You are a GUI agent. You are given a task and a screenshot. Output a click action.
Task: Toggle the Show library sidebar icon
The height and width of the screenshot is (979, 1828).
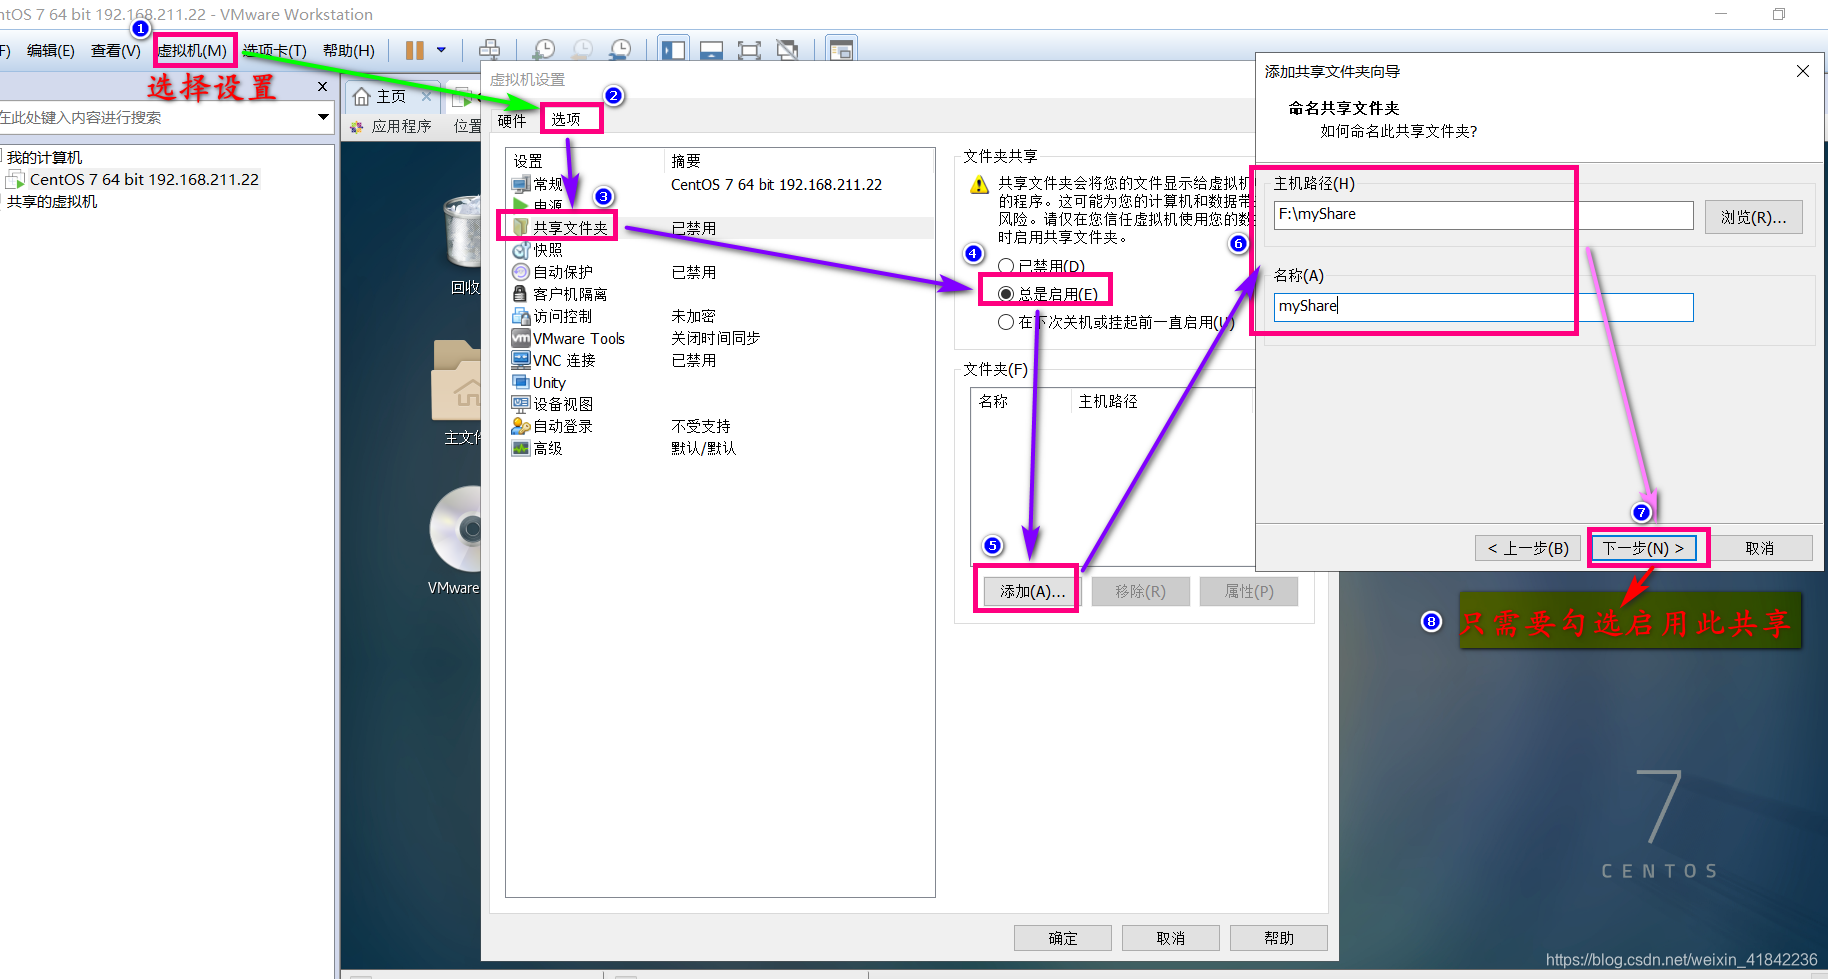point(674,50)
